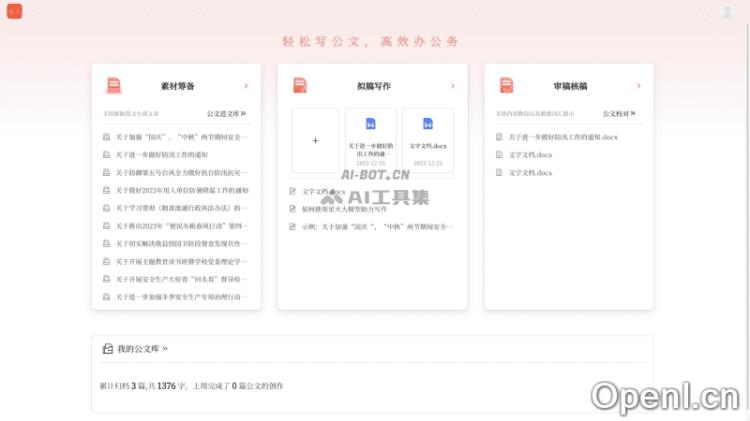750x421 pixels.
Task: Expand the 拟稿写作 card arrow
Action: (453, 86)
